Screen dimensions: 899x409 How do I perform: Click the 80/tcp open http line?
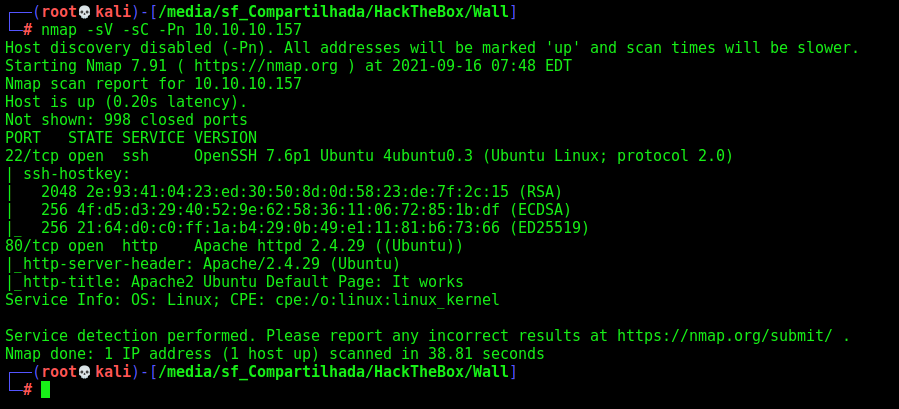tap(234, 246)
